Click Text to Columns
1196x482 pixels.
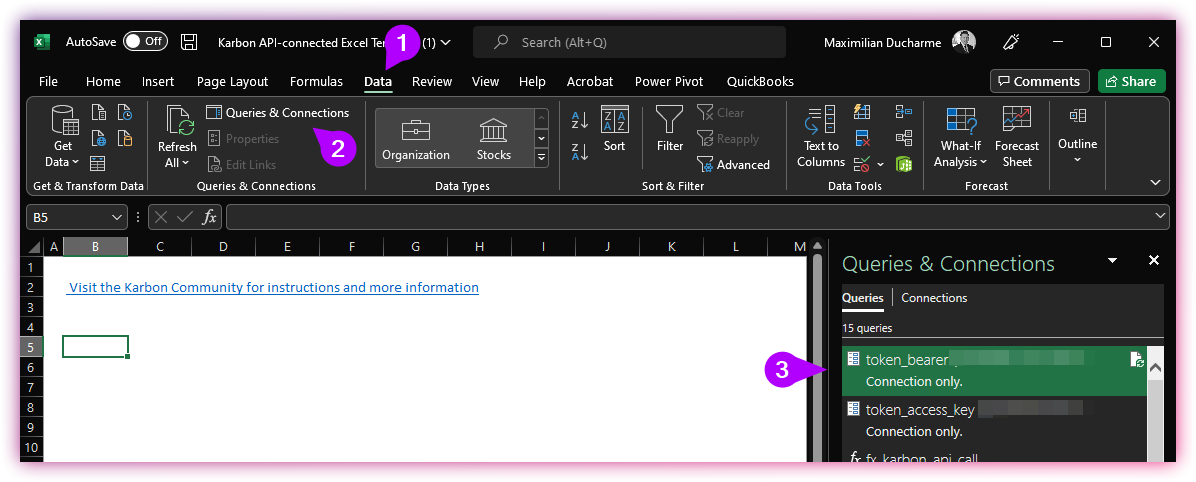pyautogui.click(x=821, y=137)
